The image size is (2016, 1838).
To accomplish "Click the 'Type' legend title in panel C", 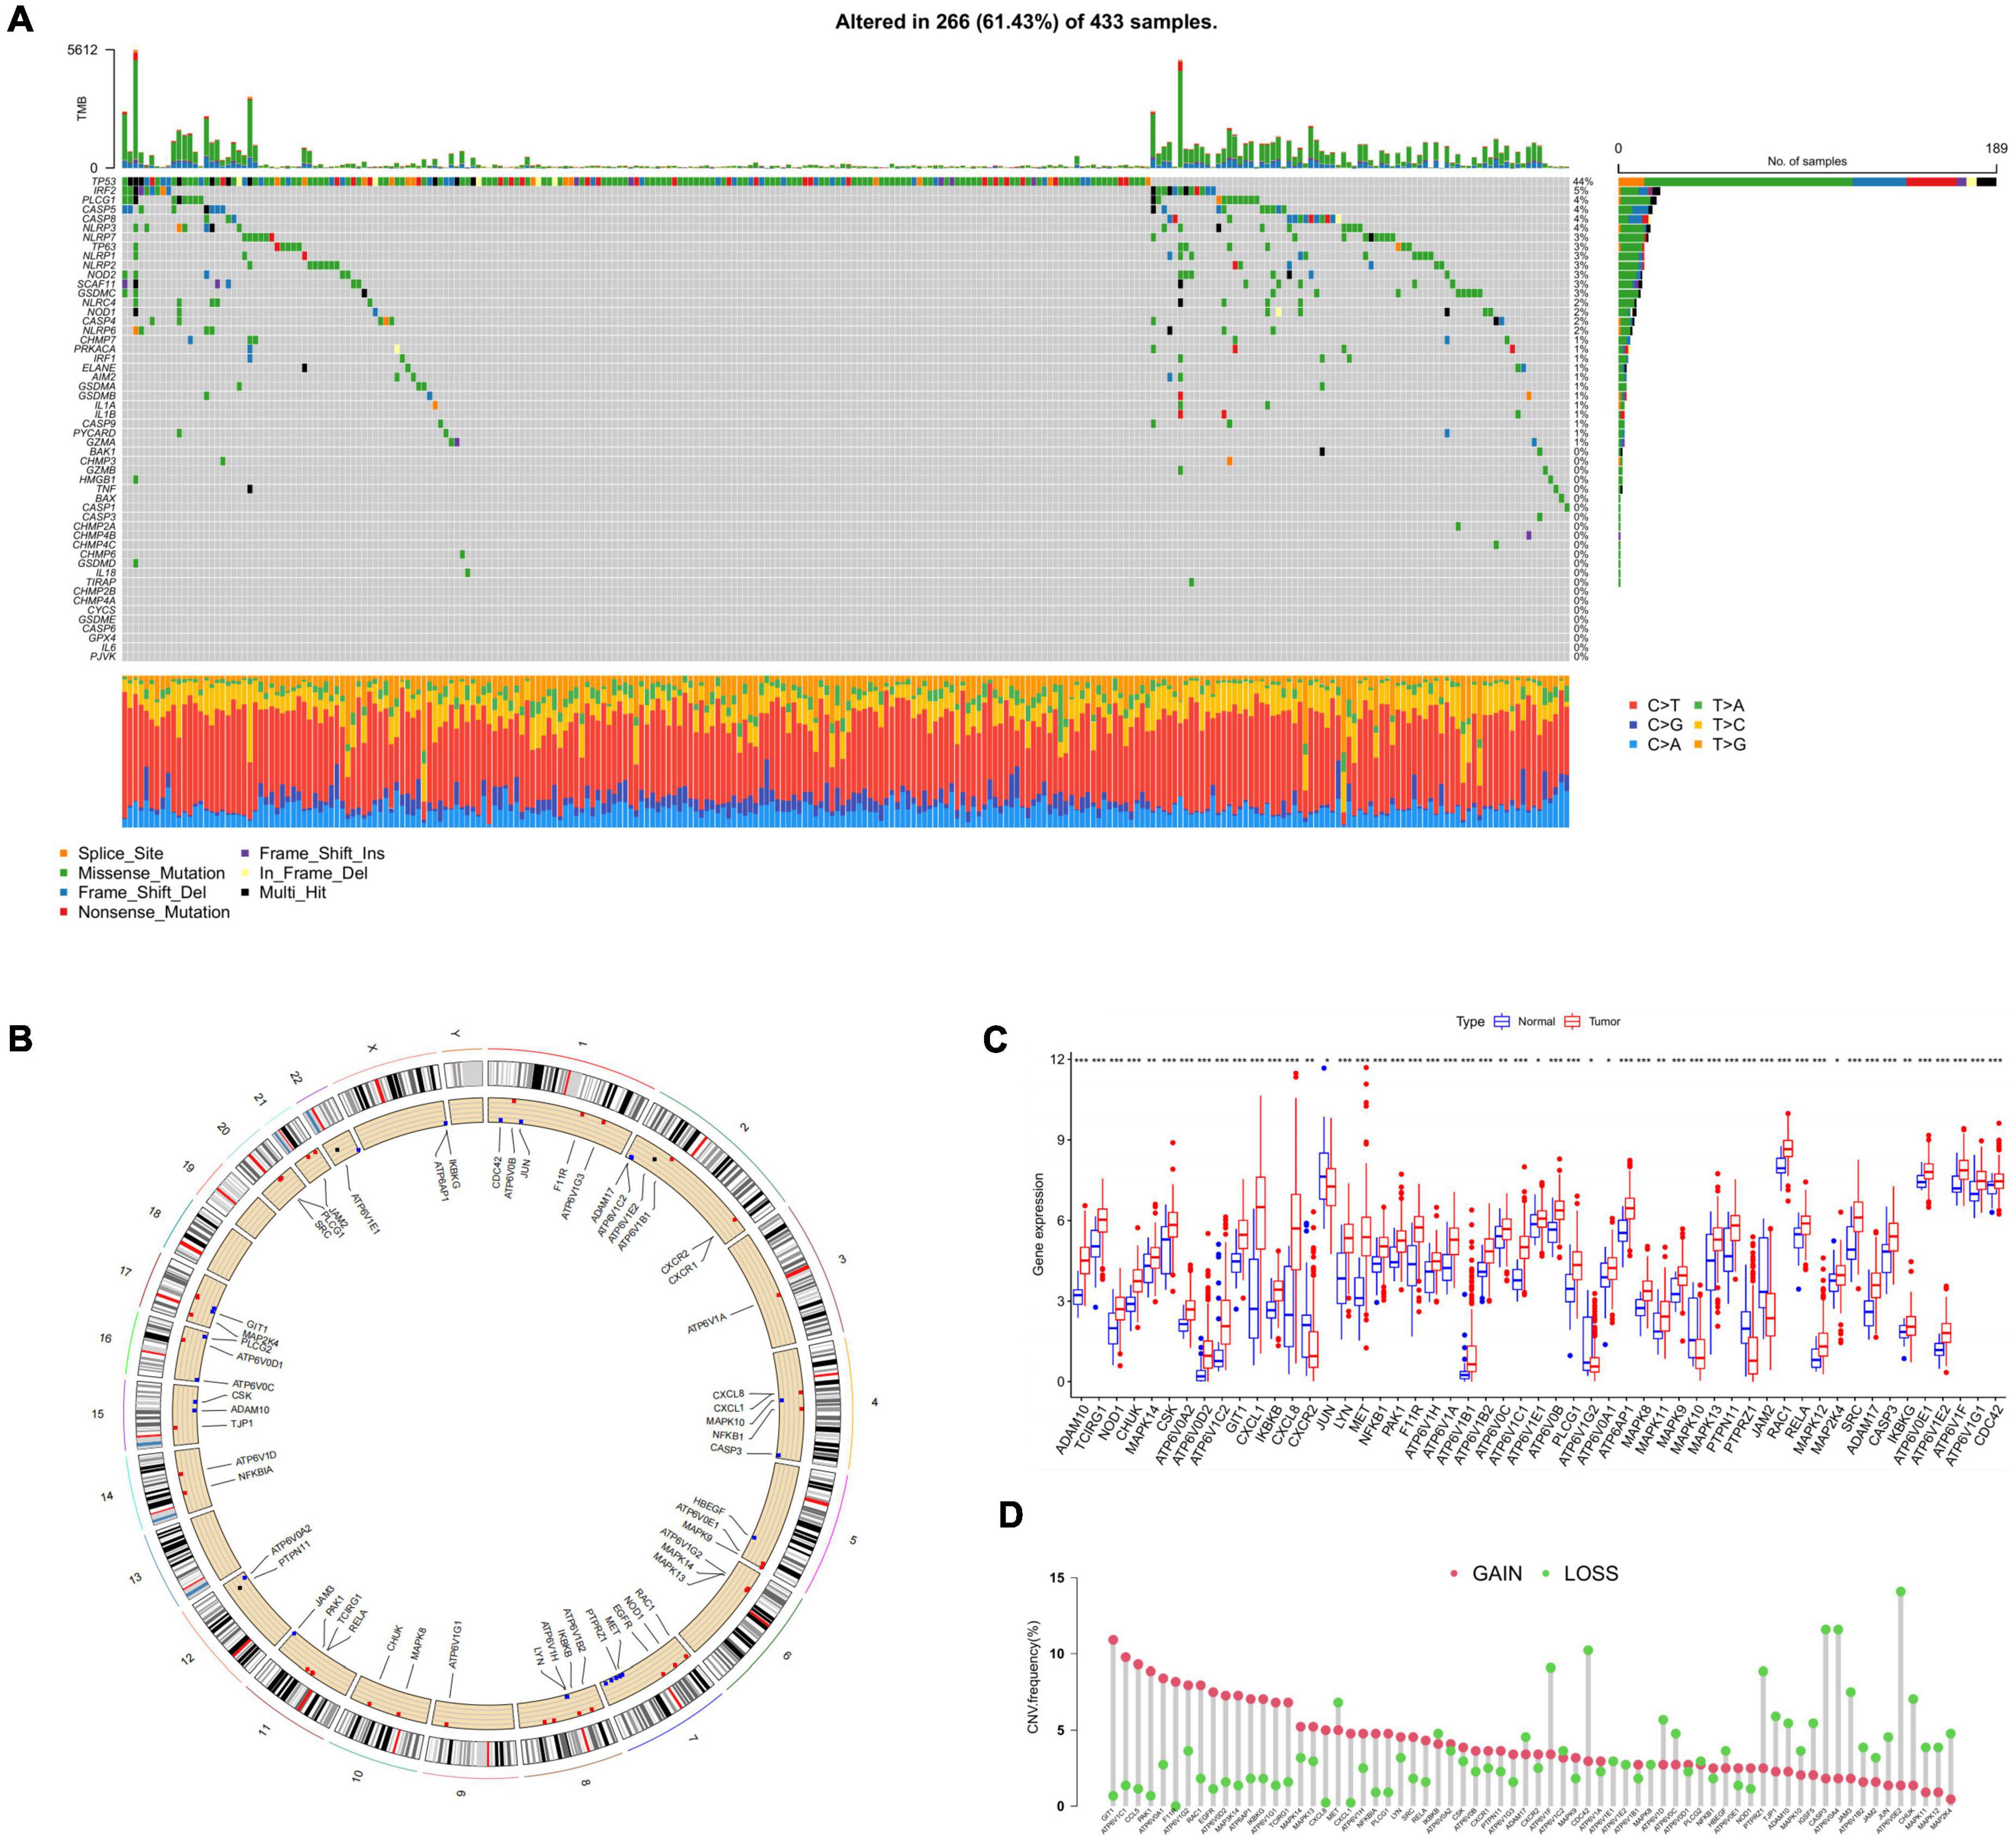I will click(x=1470, y=1022).
